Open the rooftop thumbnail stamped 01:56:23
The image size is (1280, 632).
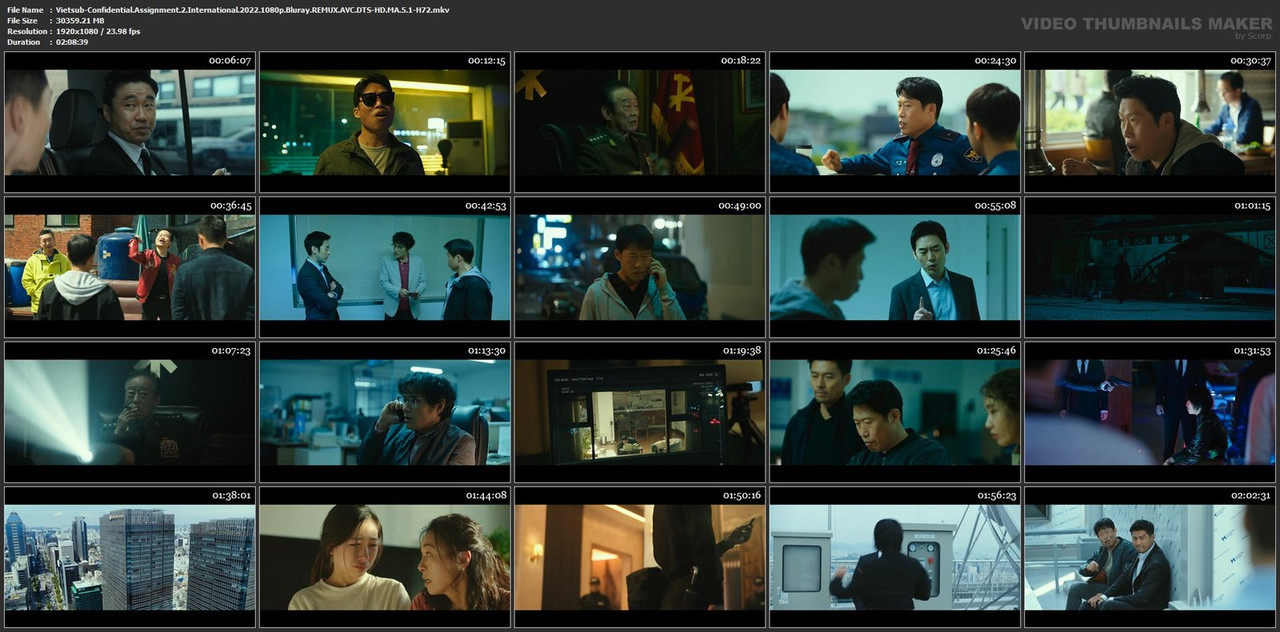pos(895,557)
